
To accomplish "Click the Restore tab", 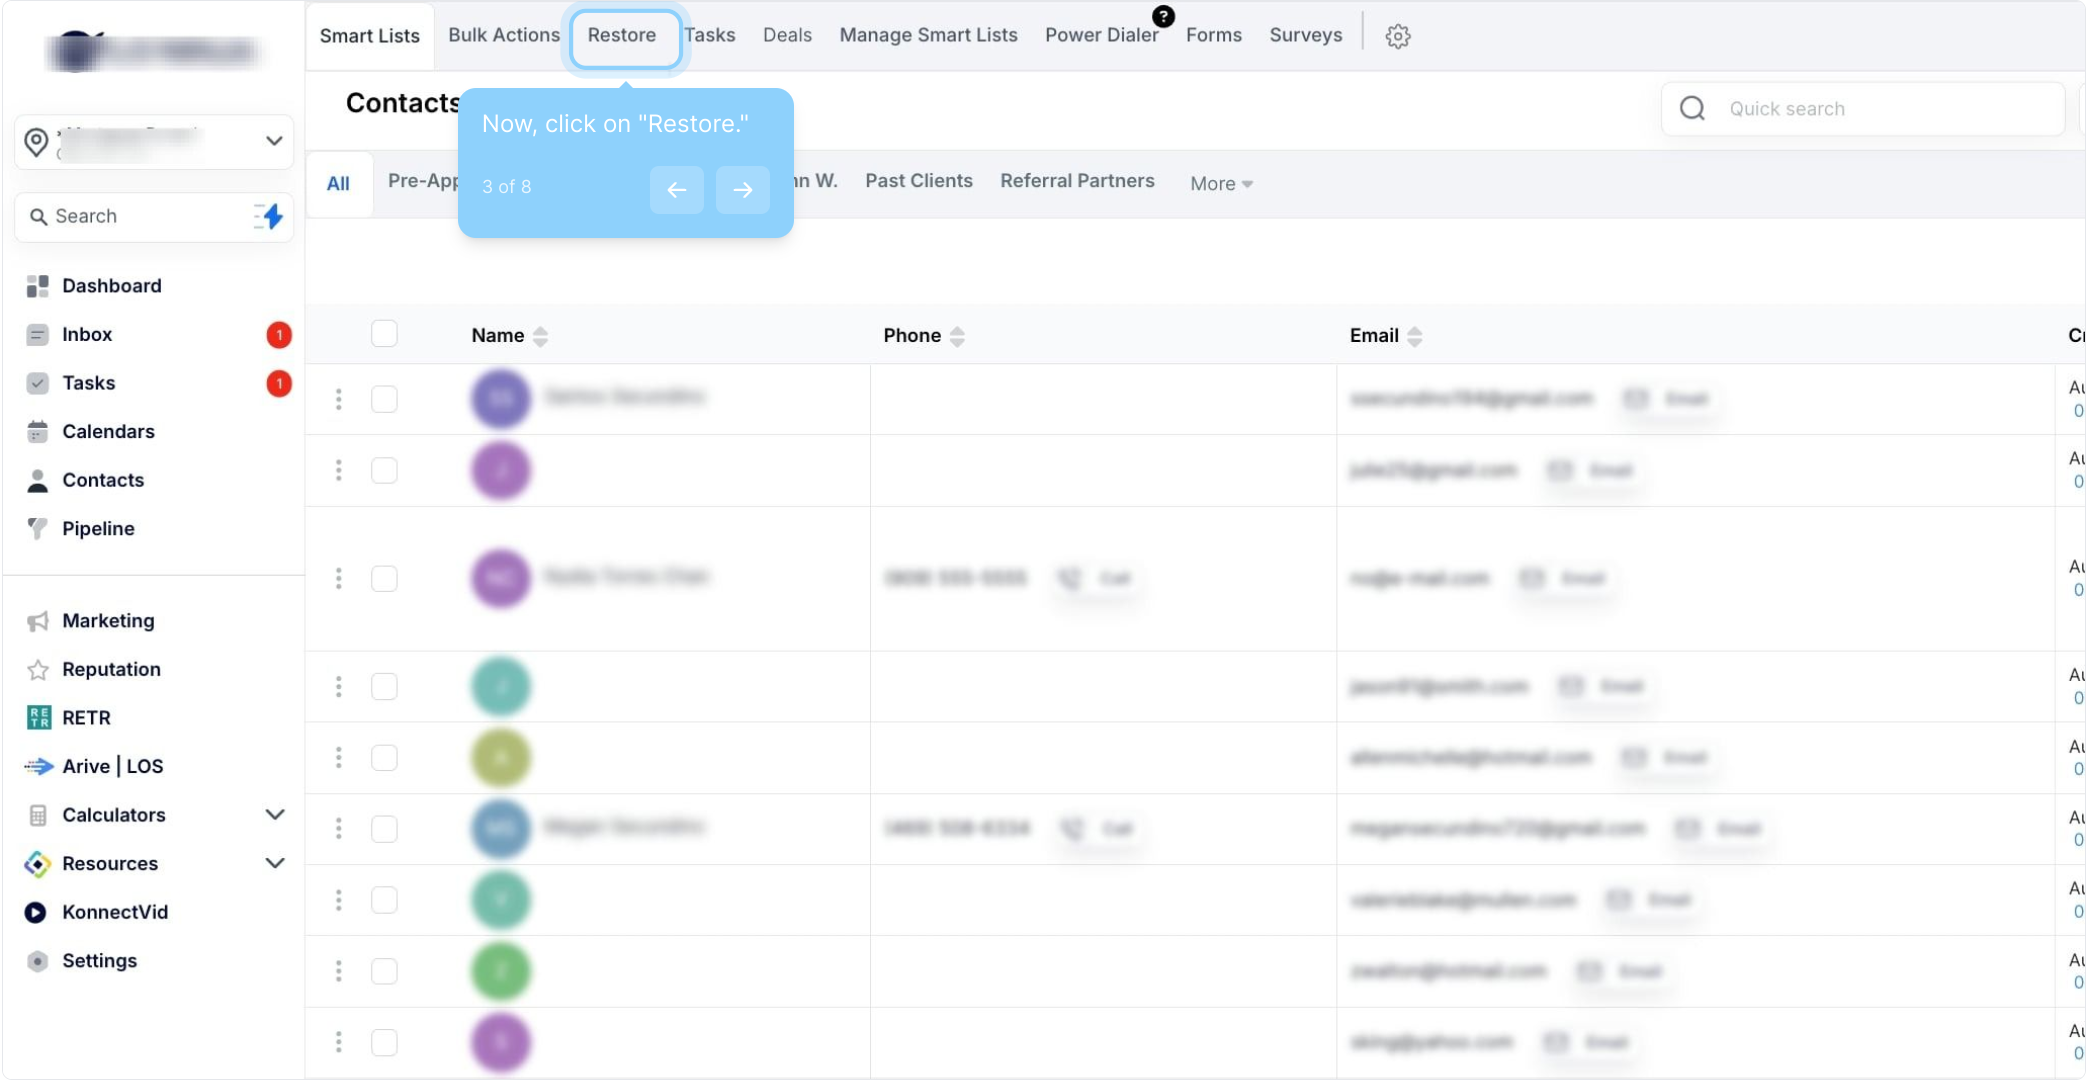I will tap(622, 36).
